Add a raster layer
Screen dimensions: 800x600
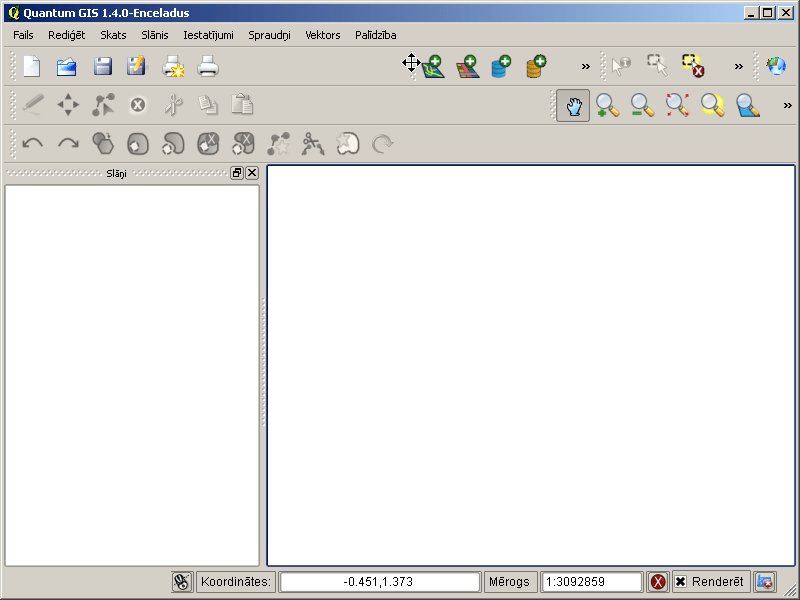click(467, 66)
